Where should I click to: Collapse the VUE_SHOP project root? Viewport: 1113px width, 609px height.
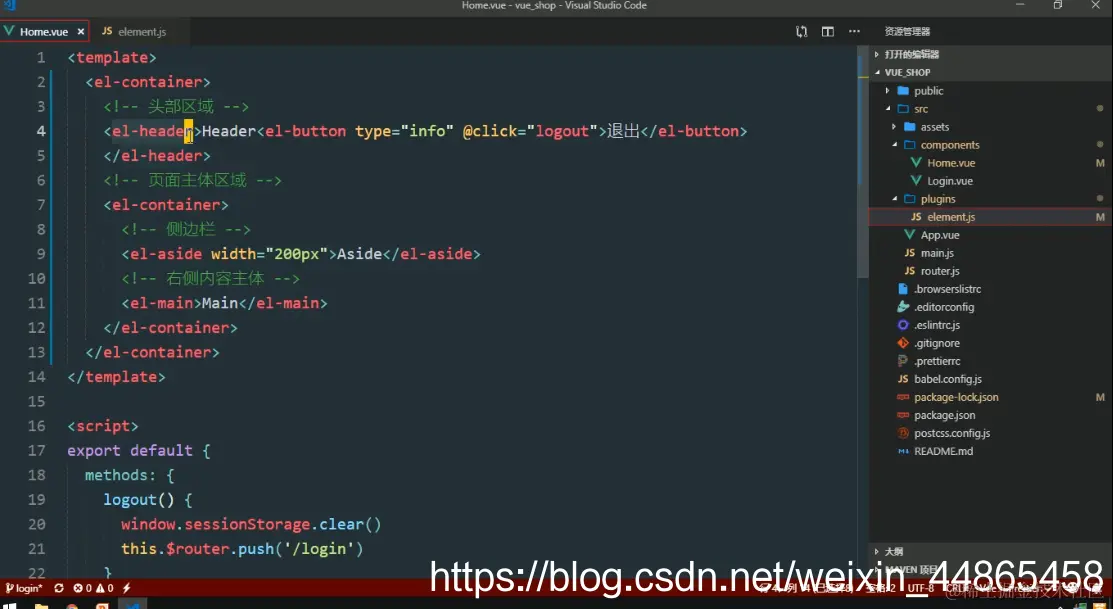tap(877, 72)
